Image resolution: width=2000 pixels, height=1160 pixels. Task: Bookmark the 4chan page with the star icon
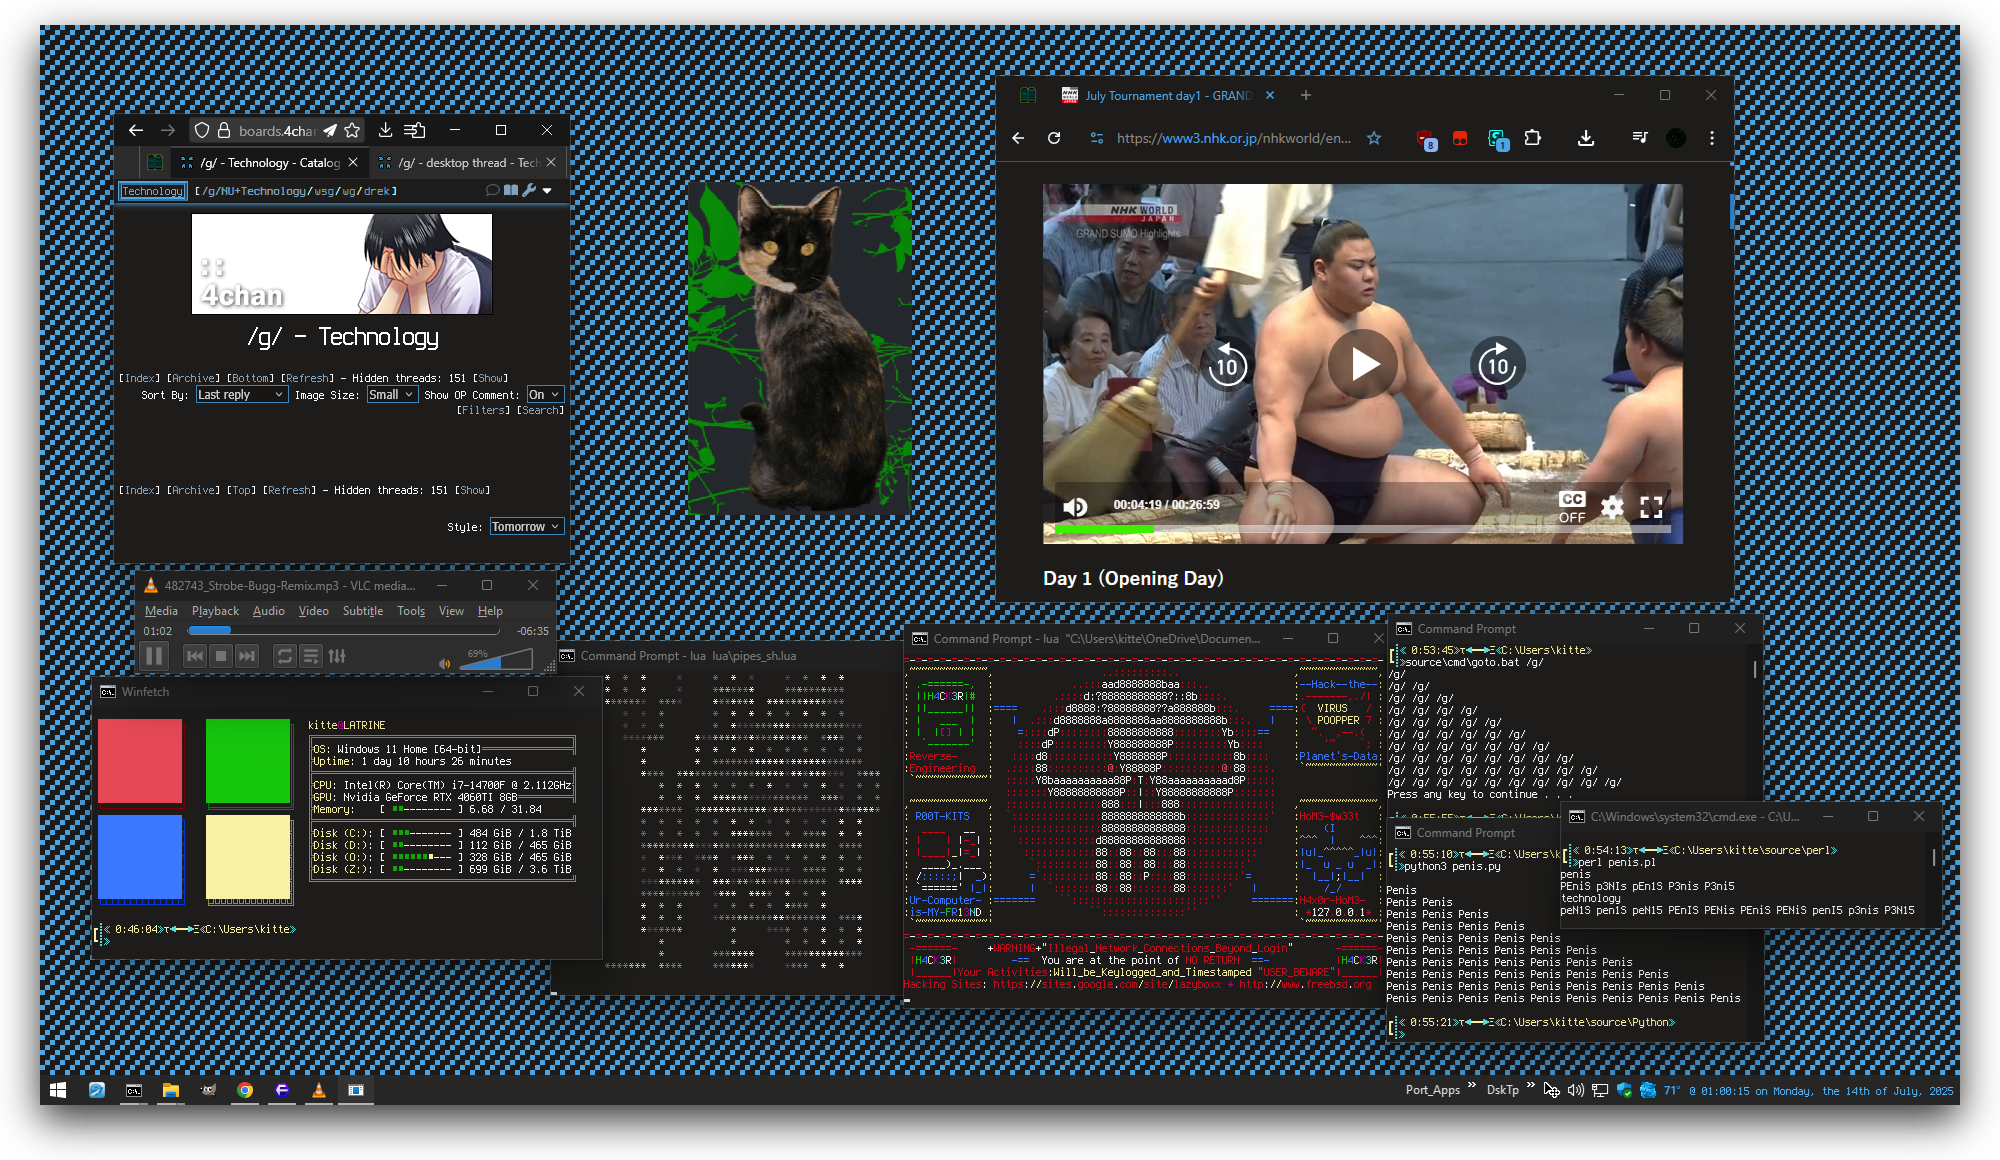pos(352,130)
